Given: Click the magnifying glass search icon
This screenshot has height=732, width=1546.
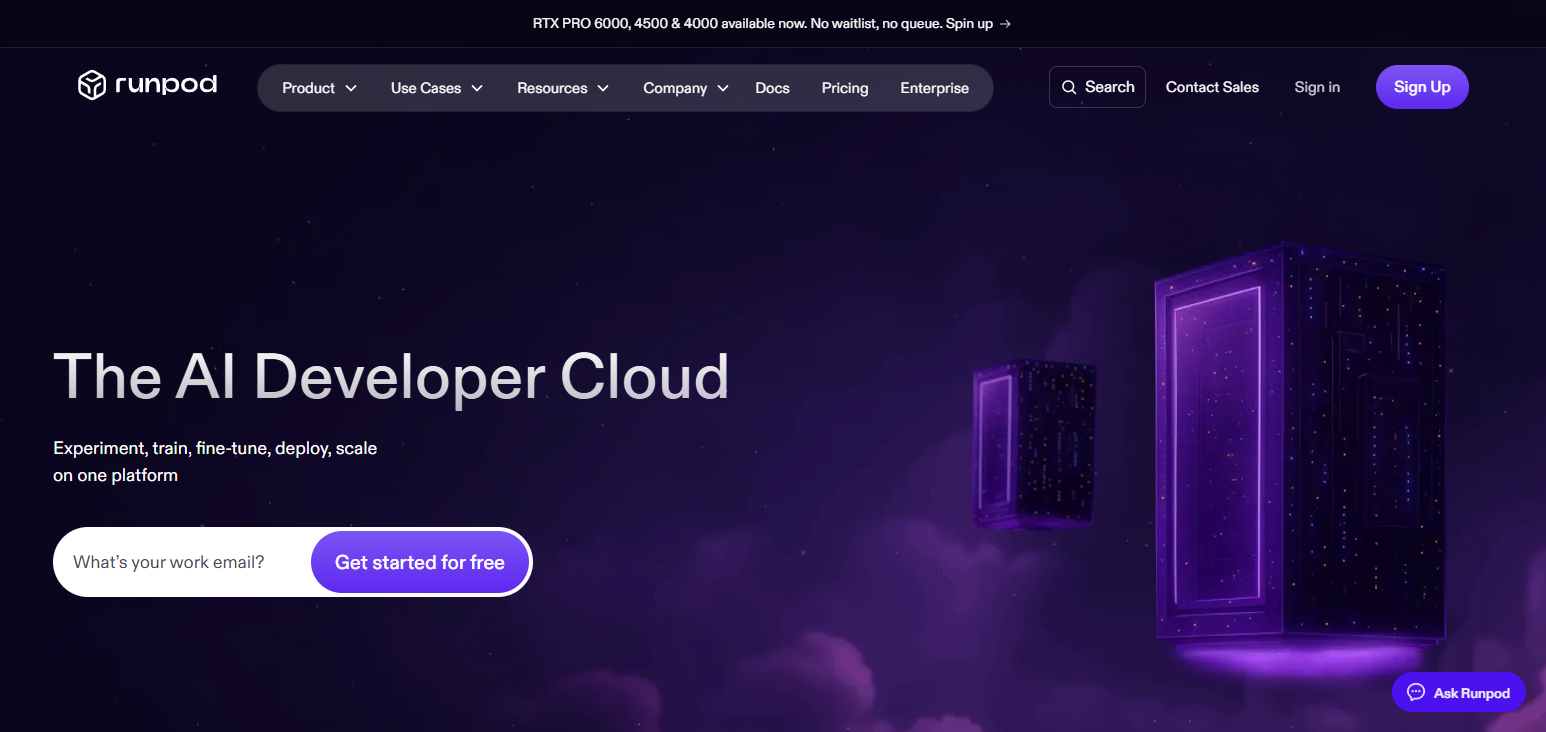Looking at the screenshot, I should (1069, 87).
